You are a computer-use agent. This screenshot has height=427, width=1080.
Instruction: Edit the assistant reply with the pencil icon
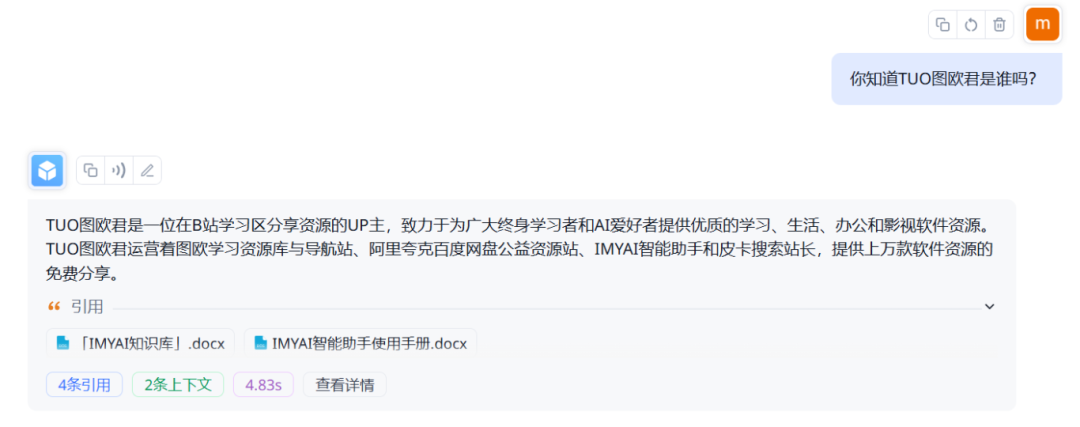147,170
